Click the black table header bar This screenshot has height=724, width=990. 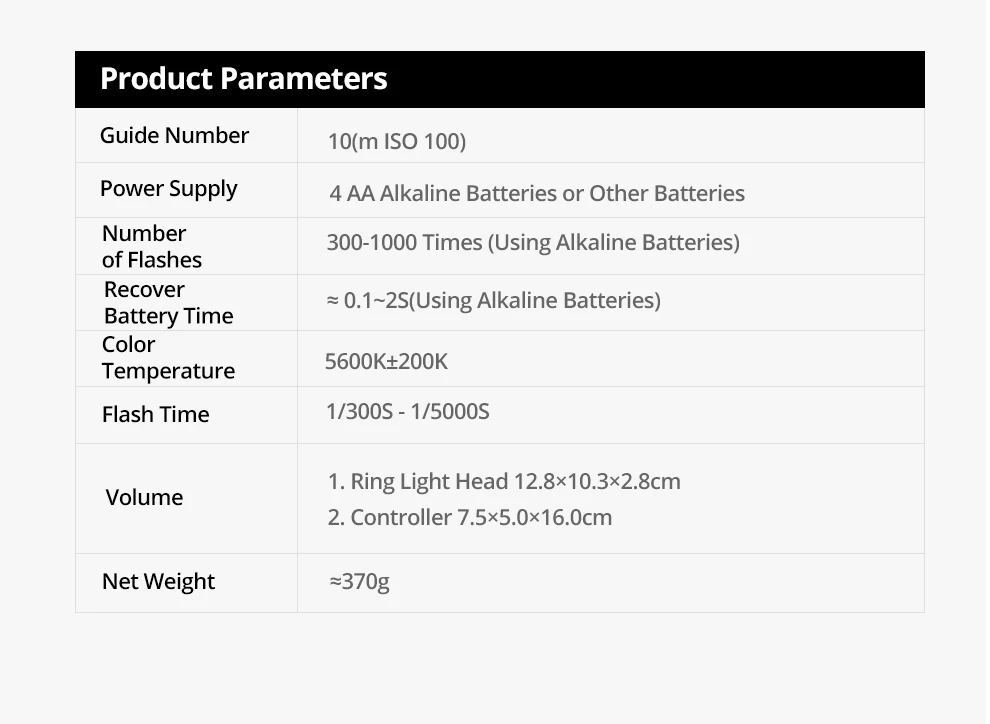coord(499,80)
